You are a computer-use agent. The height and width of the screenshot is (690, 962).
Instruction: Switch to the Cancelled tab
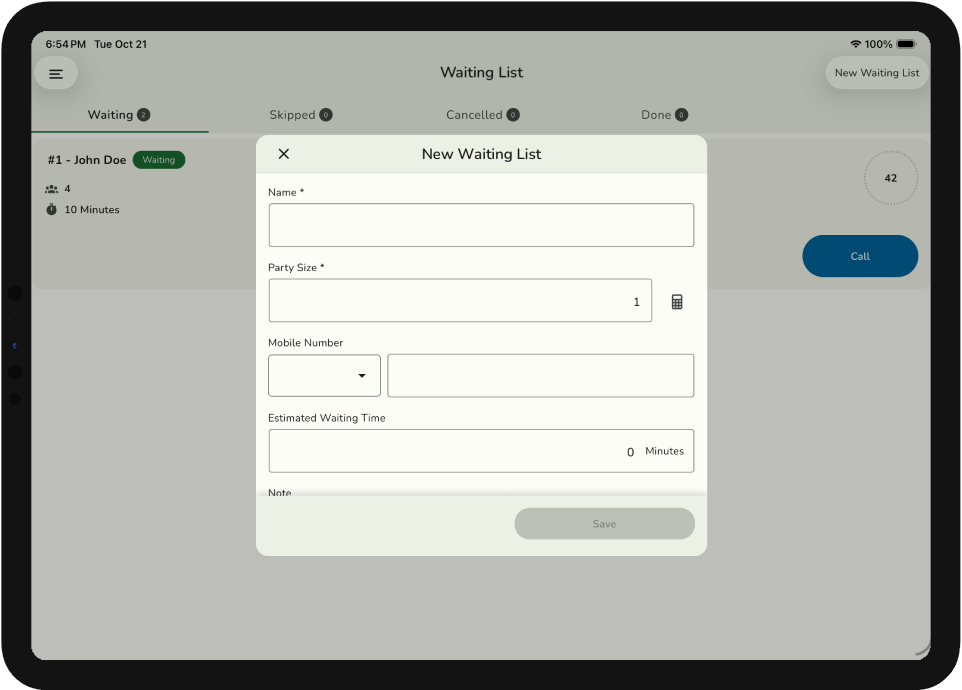[x=482, y=115]
